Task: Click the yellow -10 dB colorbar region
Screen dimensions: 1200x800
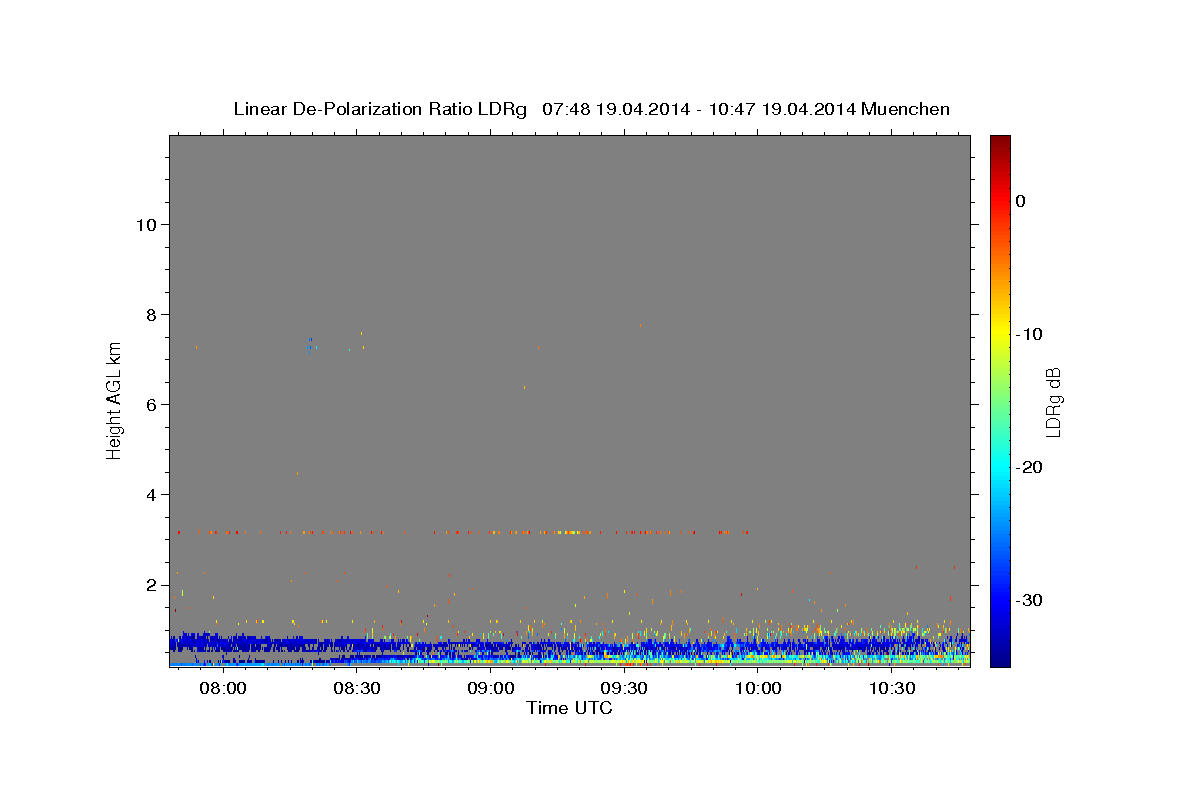Action: 1000,334
